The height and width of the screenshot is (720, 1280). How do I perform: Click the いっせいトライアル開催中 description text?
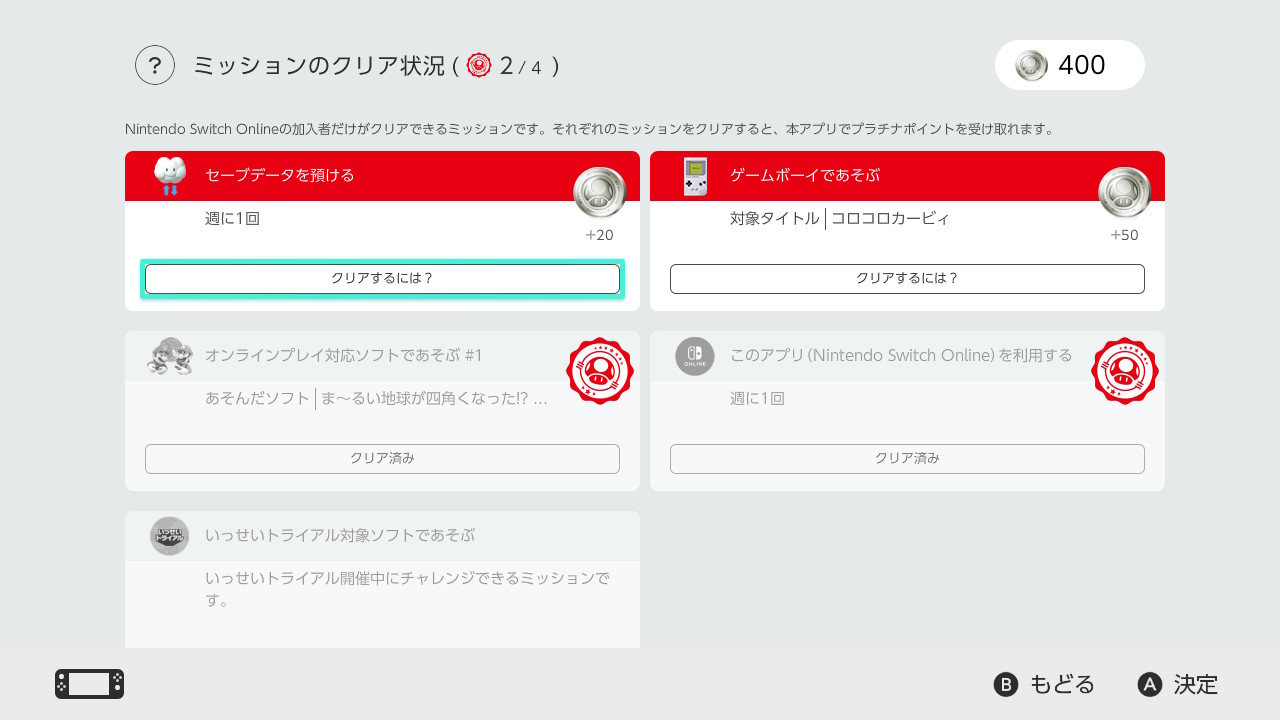(x=407, y=589)
